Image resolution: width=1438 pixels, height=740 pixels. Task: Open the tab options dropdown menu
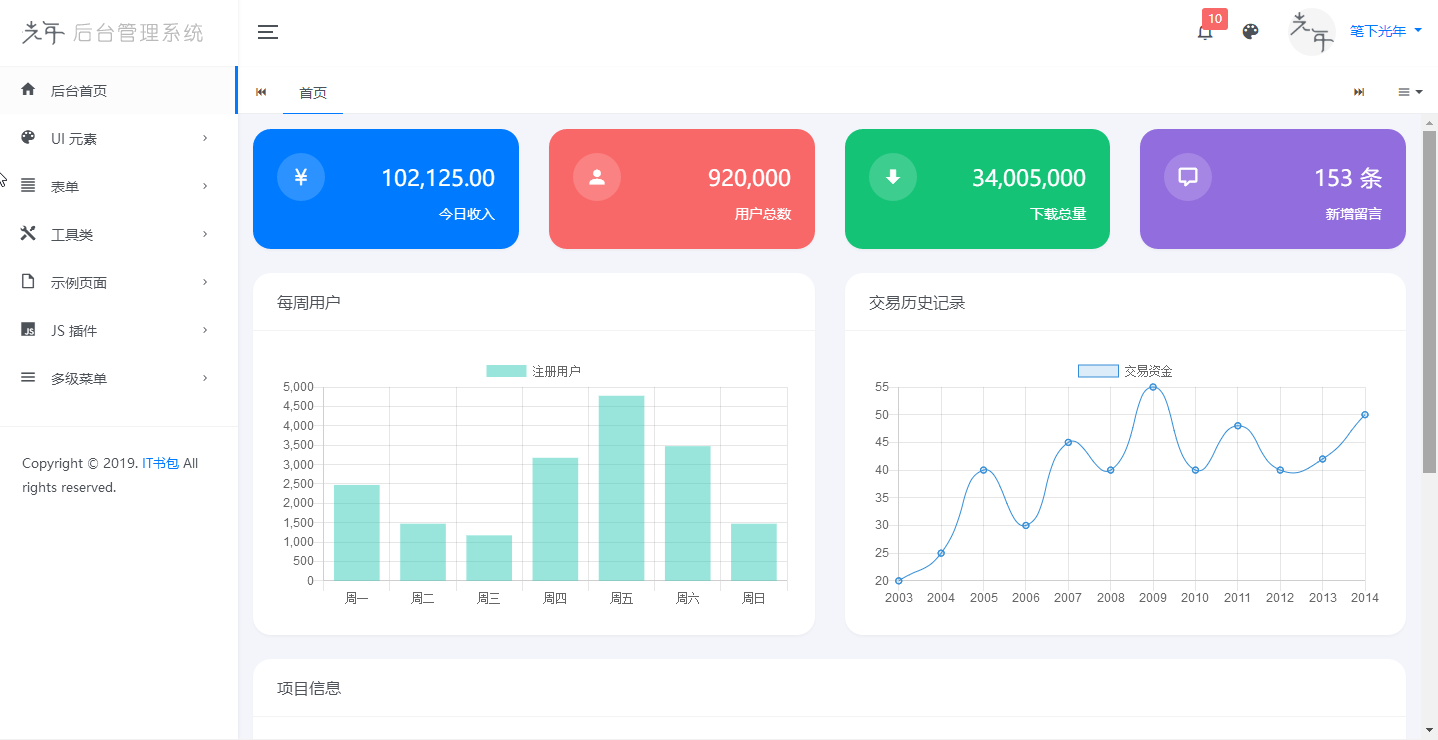1410,92
